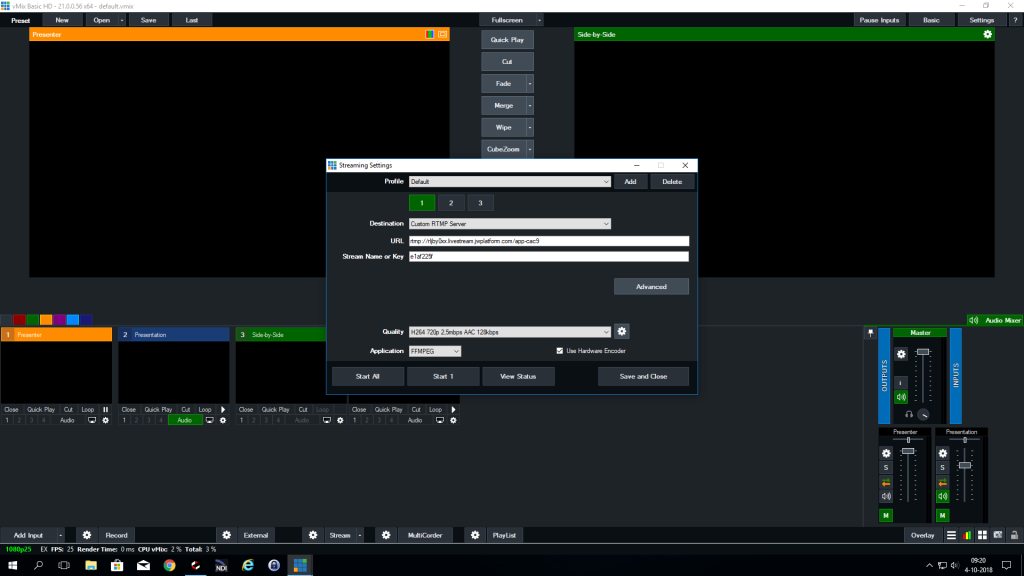Click the headphones monitoring icon under Master
The height and width of the screenshot is (576, 1024).
(907, 414)
